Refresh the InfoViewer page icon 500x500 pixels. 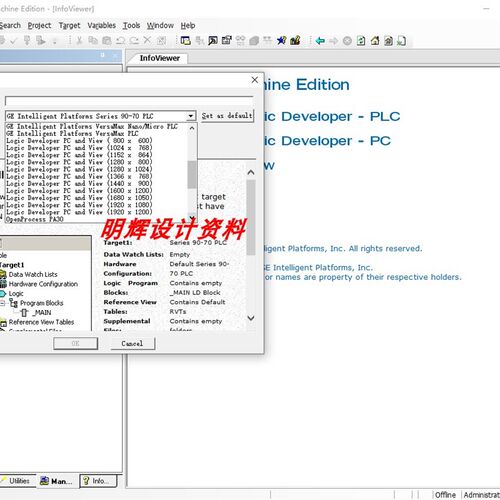pos(361,41)
